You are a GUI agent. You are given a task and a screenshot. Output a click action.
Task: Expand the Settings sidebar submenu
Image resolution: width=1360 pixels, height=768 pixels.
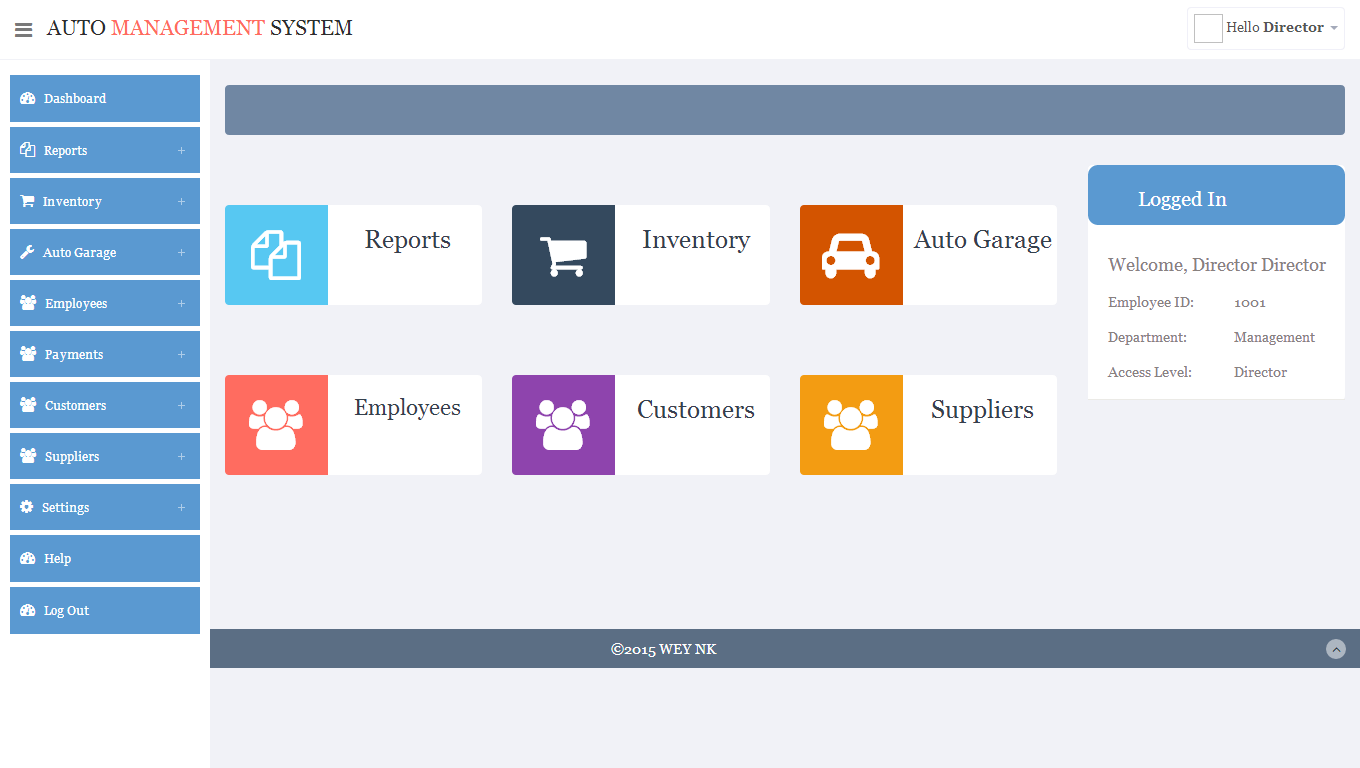point(181,507)
